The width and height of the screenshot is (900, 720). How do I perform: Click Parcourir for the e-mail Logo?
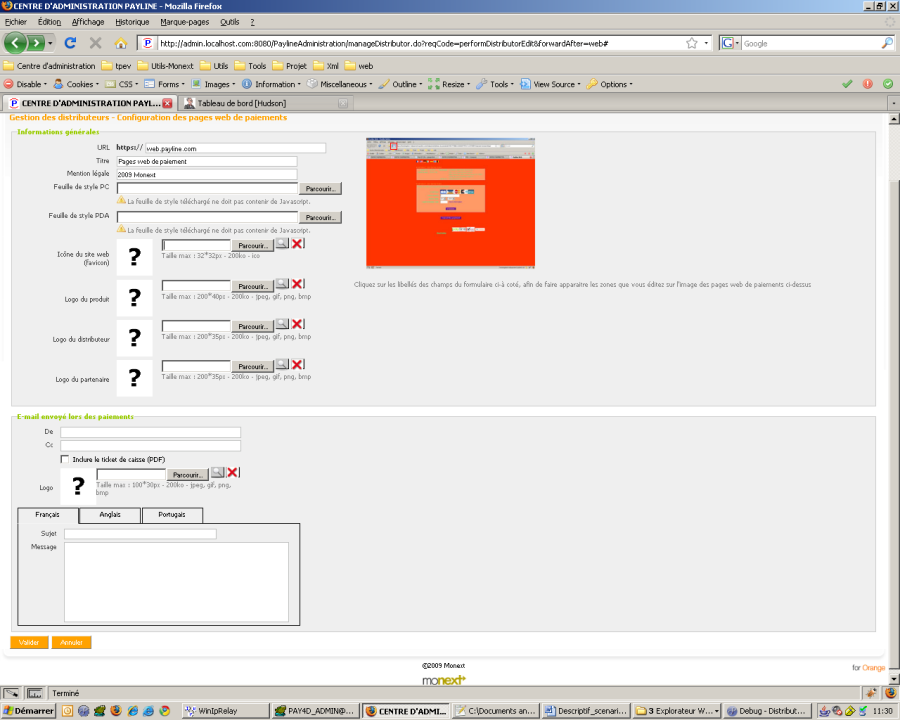click(188, 475)
